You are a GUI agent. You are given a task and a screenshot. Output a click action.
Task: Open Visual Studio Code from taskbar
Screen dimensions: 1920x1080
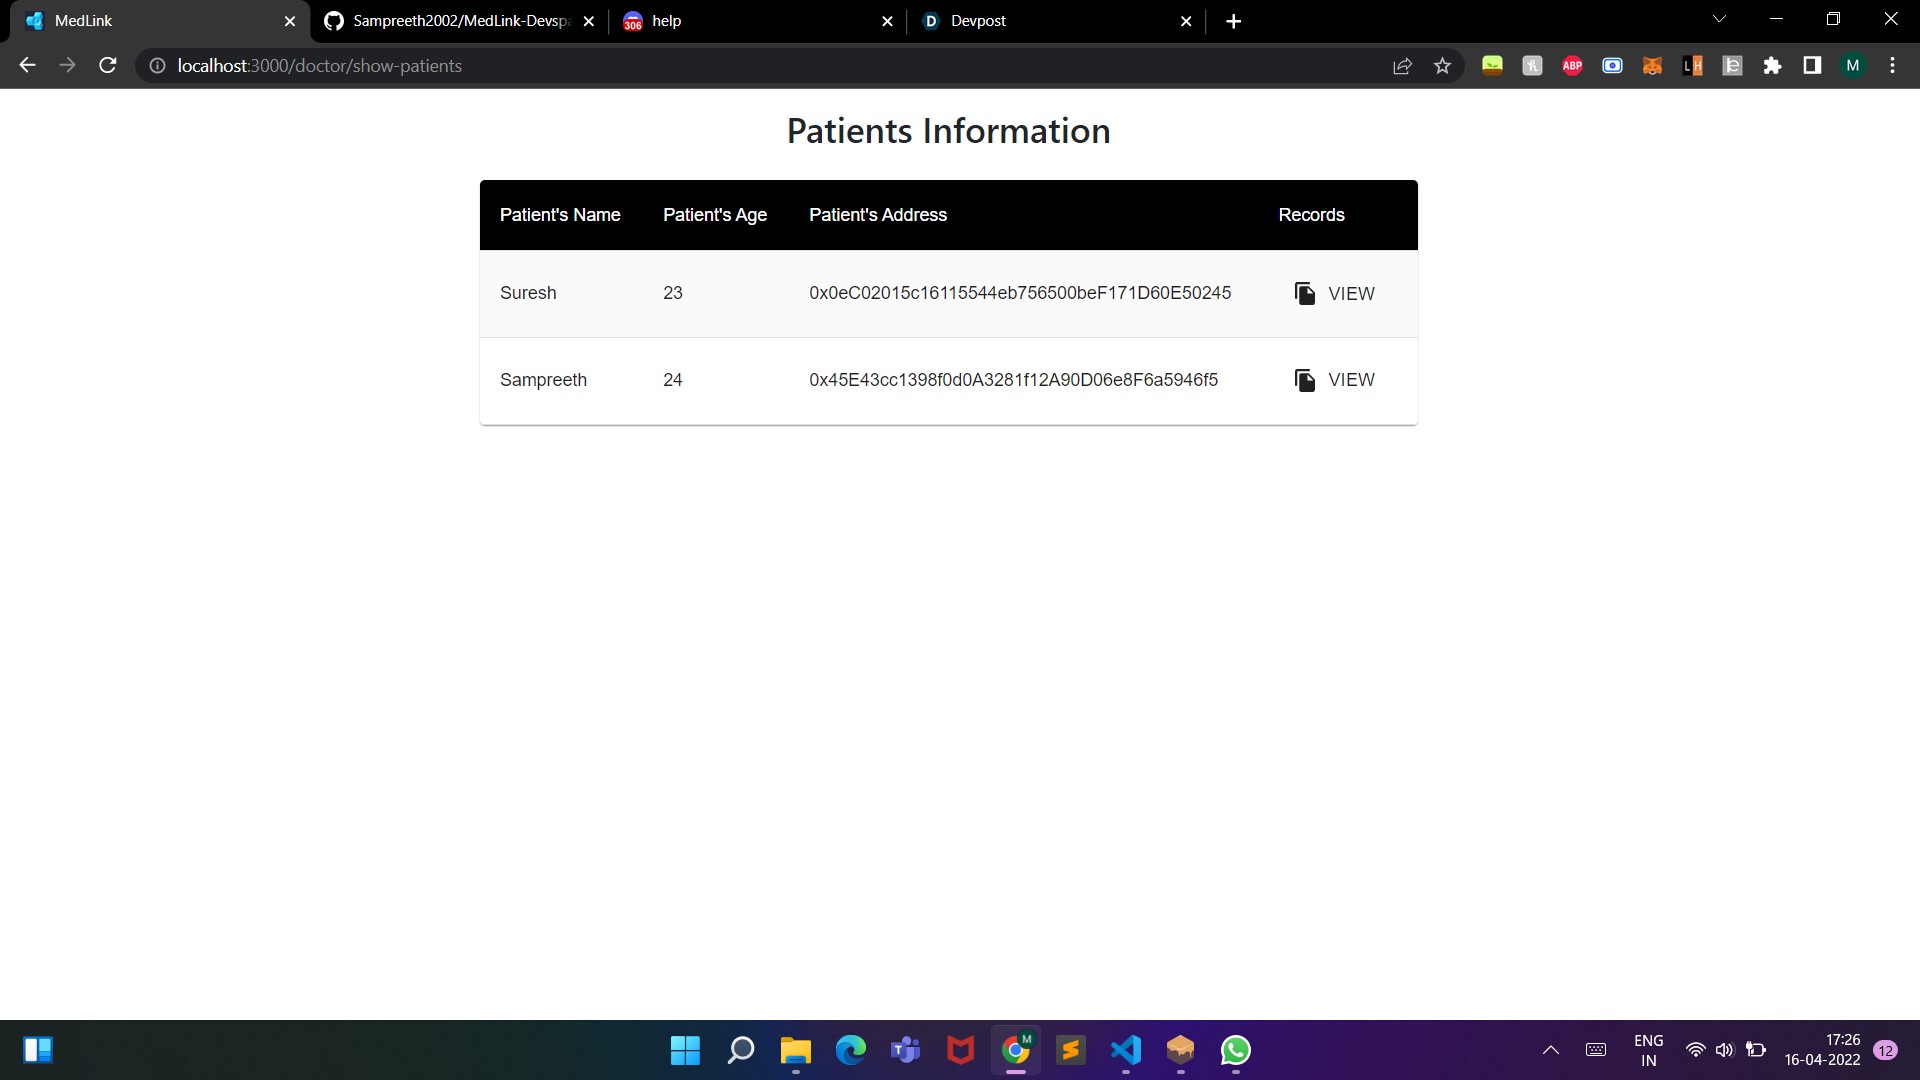coord(1126,1050)
